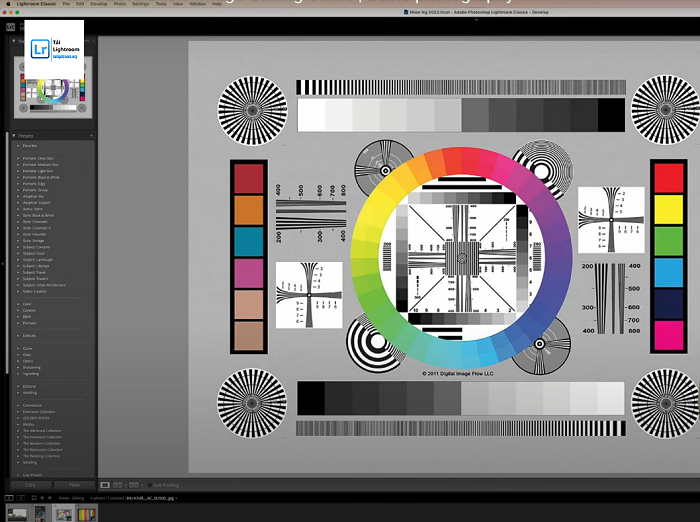This screenshot has height=522, width=700.
Task: Click the Lightroom logo at top left
Action: point(40,46)
